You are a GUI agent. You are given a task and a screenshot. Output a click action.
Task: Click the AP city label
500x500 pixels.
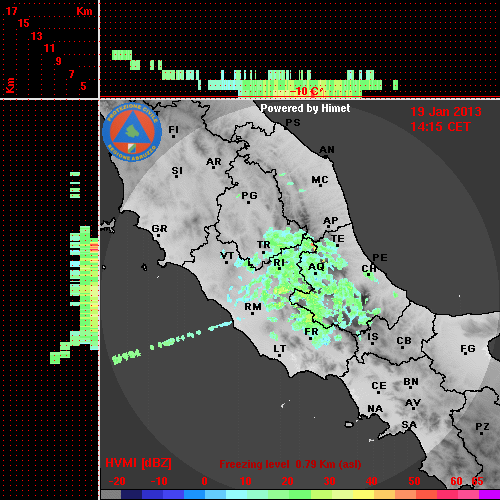pyautogui.click(x=331, y=220)
